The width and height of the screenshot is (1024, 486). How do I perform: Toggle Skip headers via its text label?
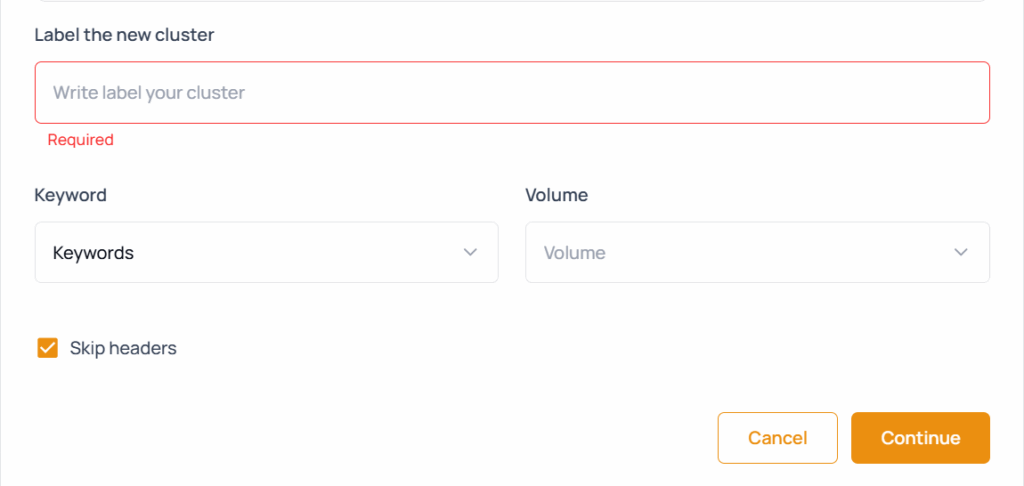123,348
